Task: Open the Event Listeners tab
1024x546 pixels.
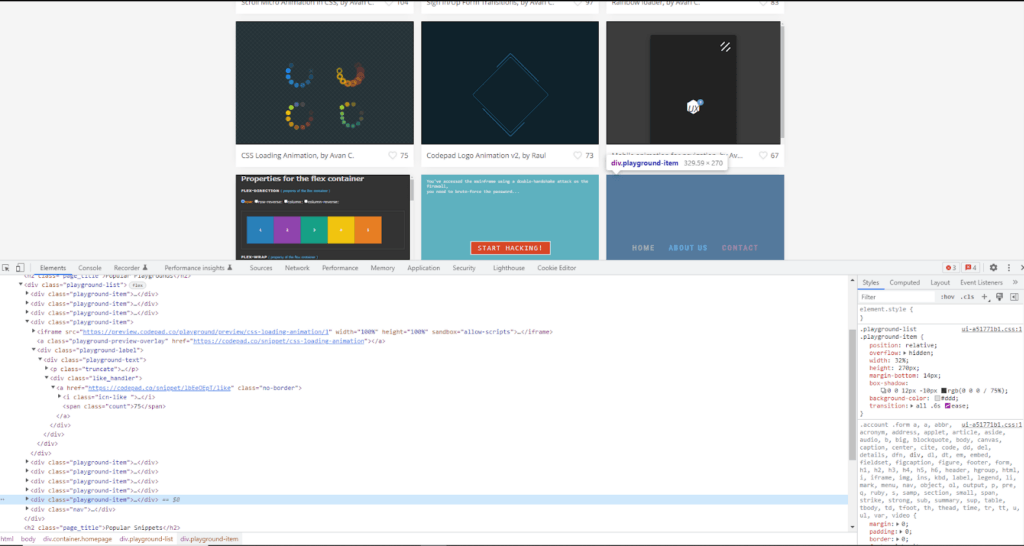Action: coord(981,282)
